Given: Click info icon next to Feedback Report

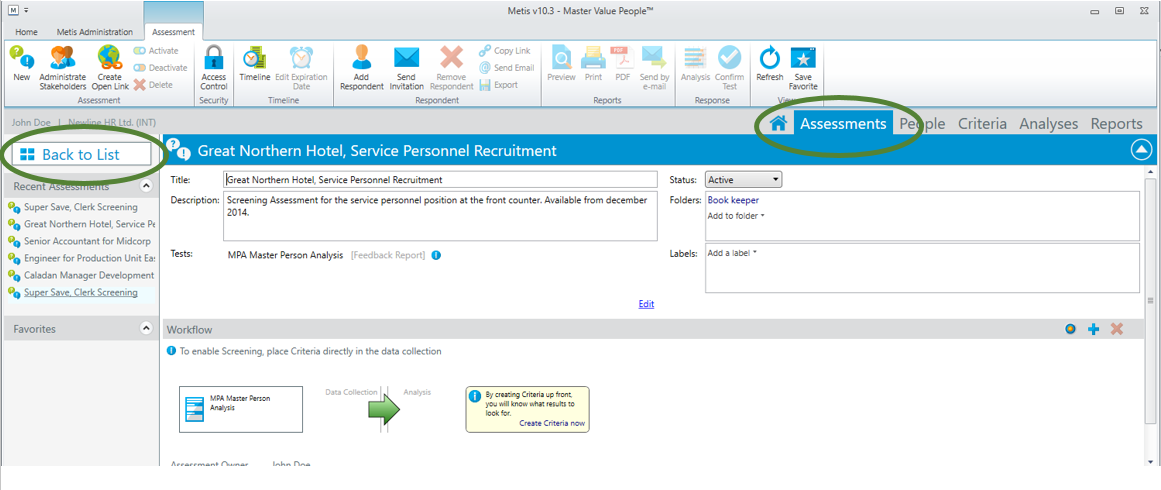Looking at the screenshot, I should (436, 255).
